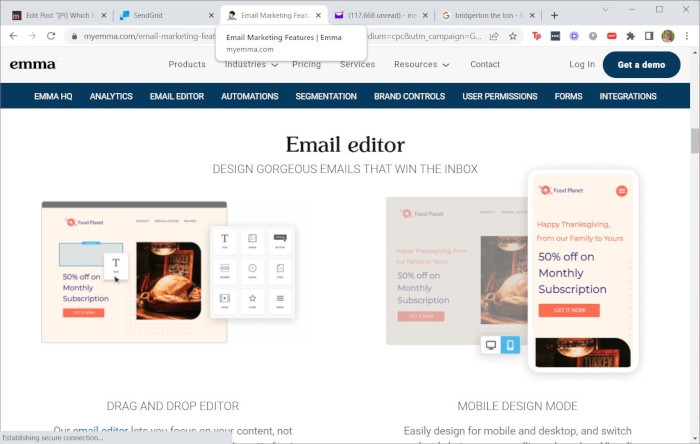This screenshot has width=700, height=444.
Task: Open the Services page
Action: point(357,64)
